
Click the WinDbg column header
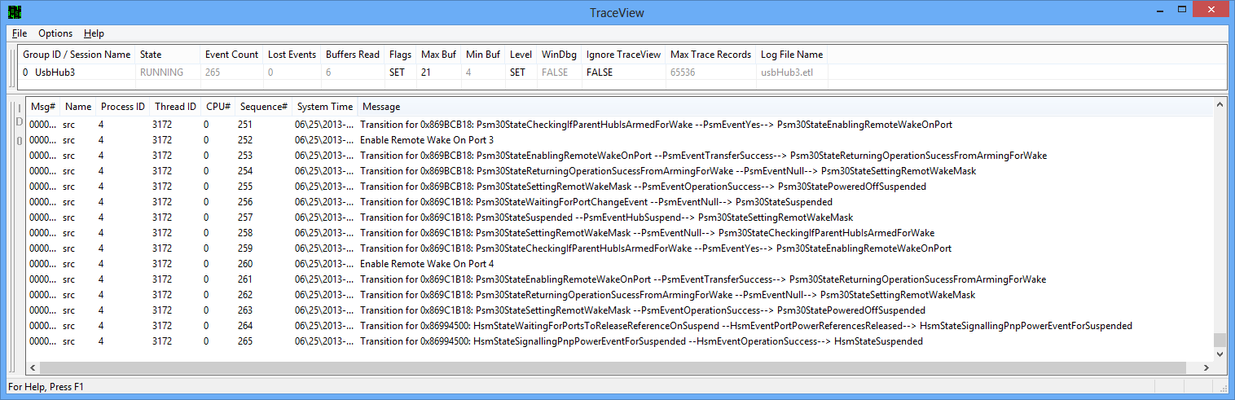pos(559,54)
